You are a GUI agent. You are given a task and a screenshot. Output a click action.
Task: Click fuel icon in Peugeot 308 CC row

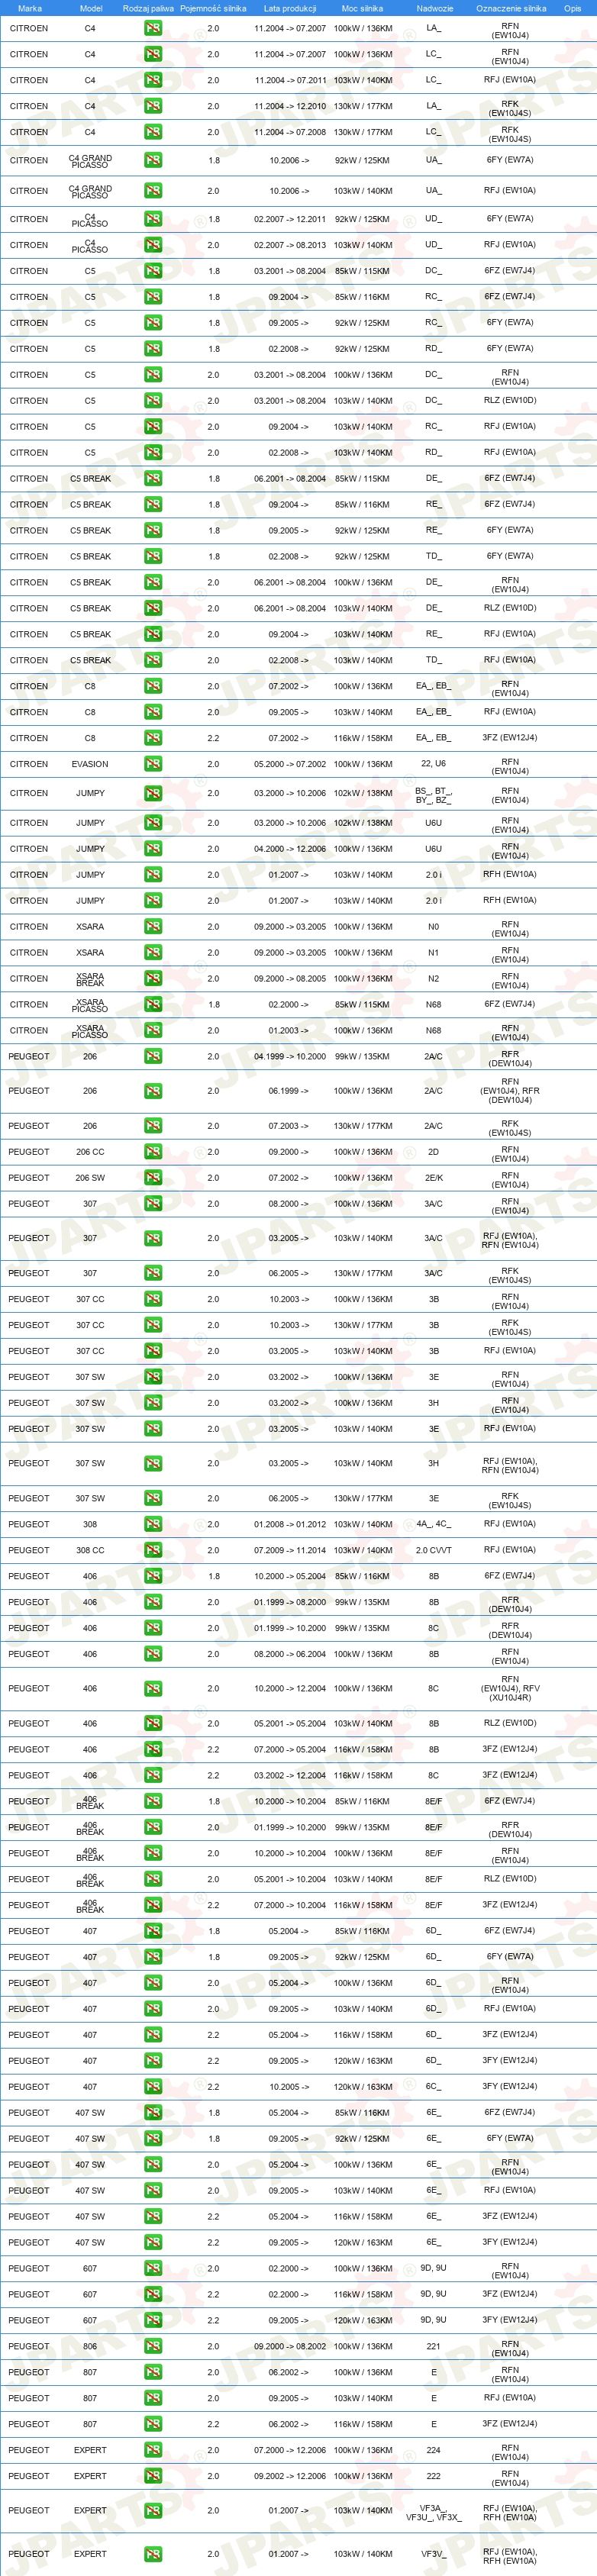click(x=153, y=1550)
